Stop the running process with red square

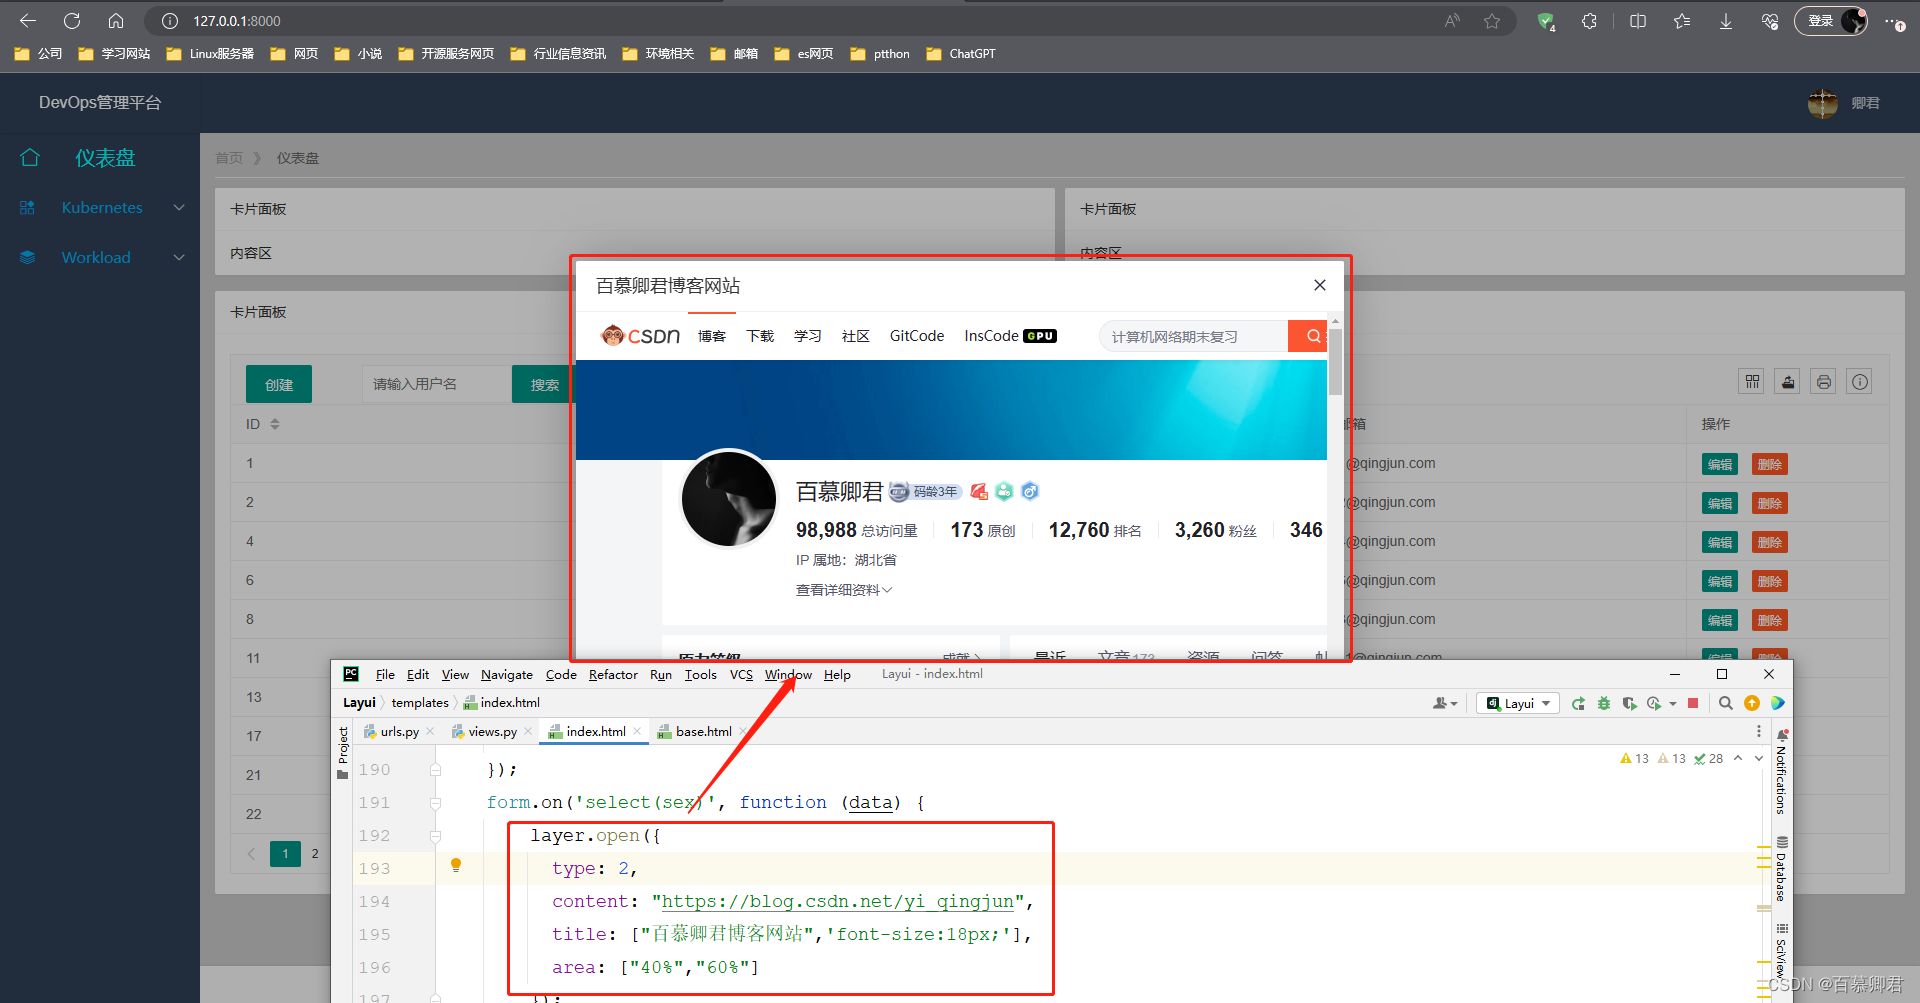(1693, 704)
